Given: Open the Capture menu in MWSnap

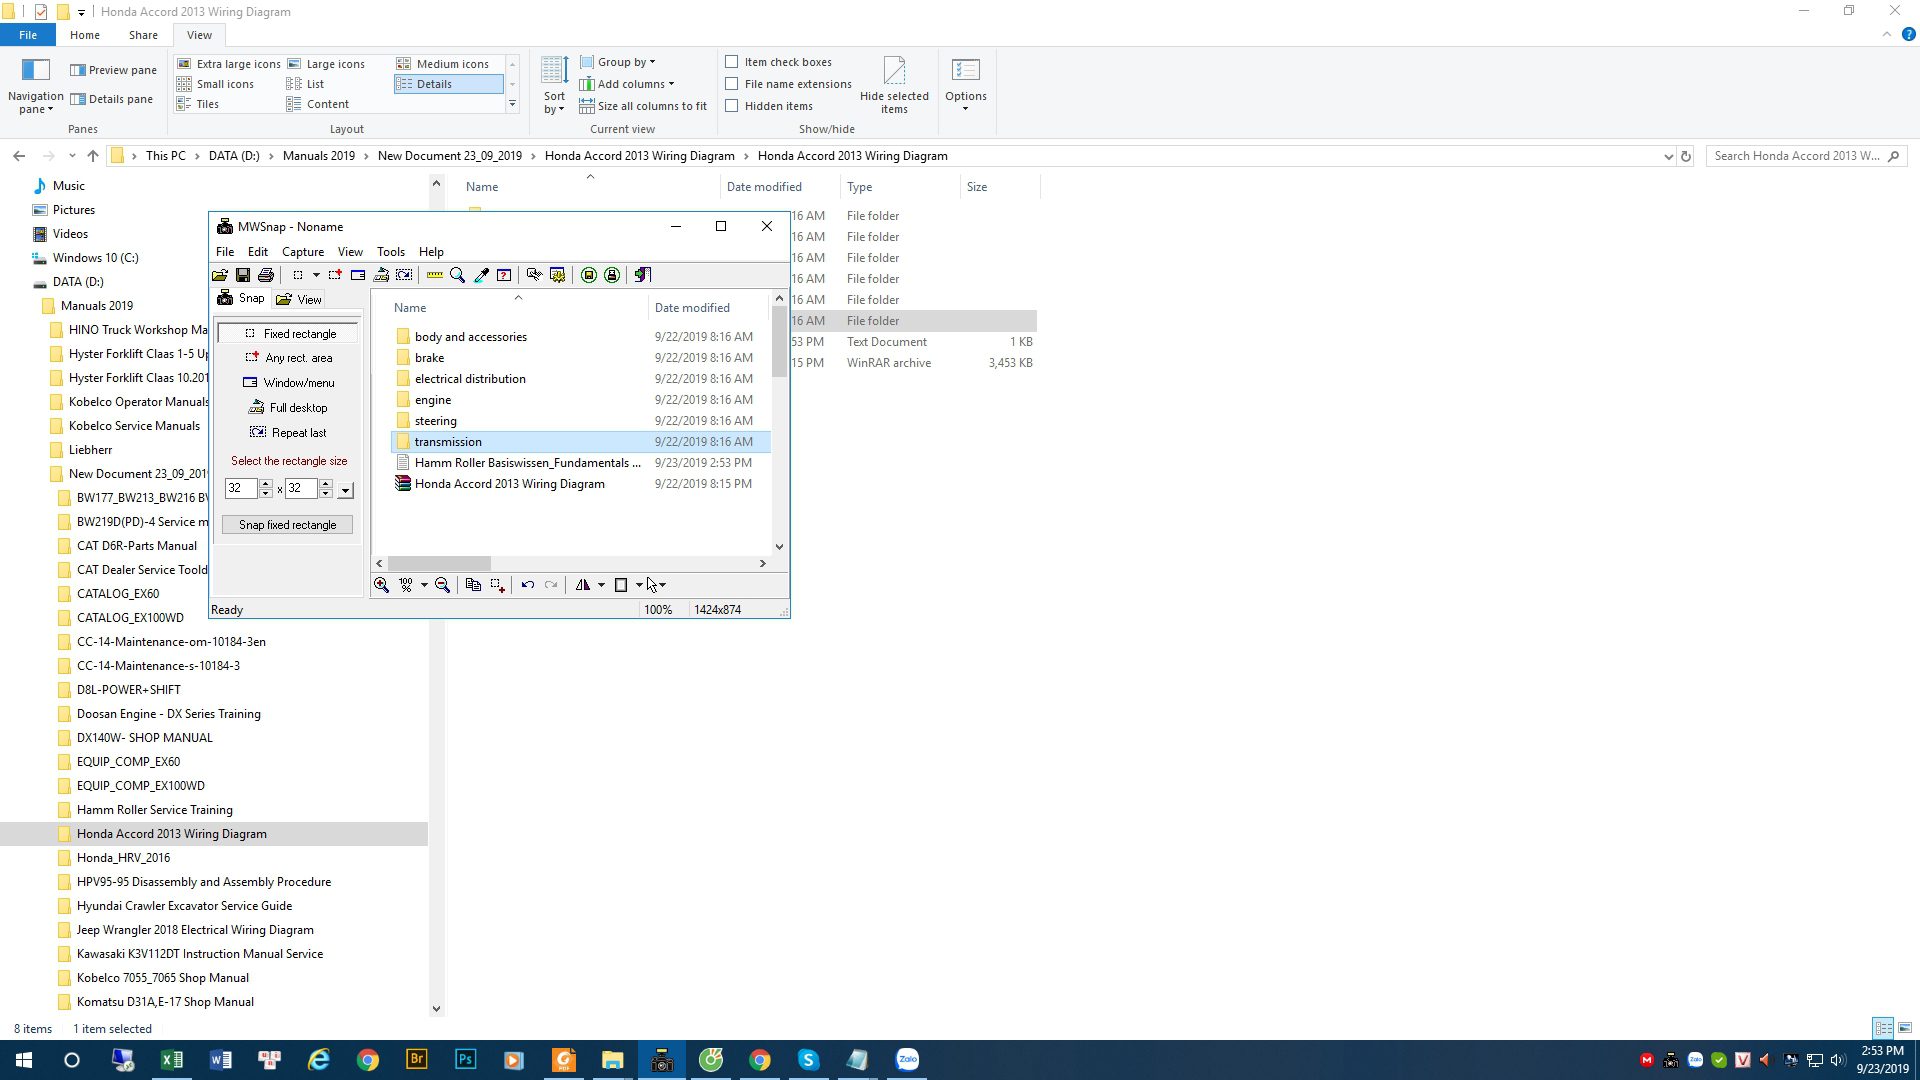Looking at the screenshot, I should (x=302, y=252).
